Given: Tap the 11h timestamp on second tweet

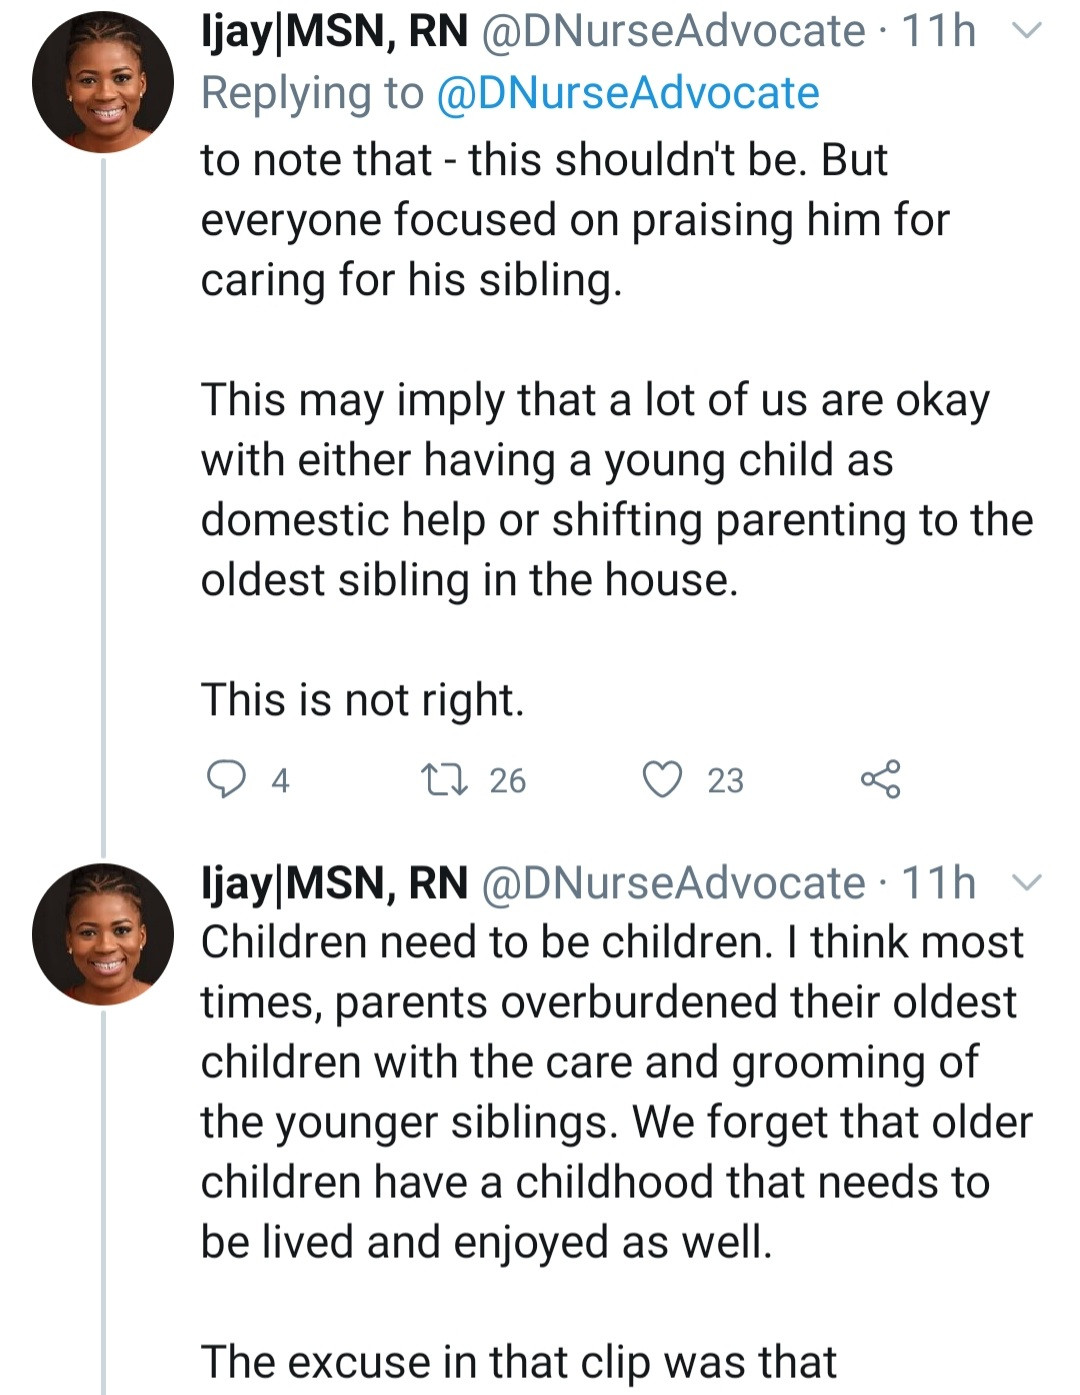Looking at the screenshot, I should pos(938,884).
